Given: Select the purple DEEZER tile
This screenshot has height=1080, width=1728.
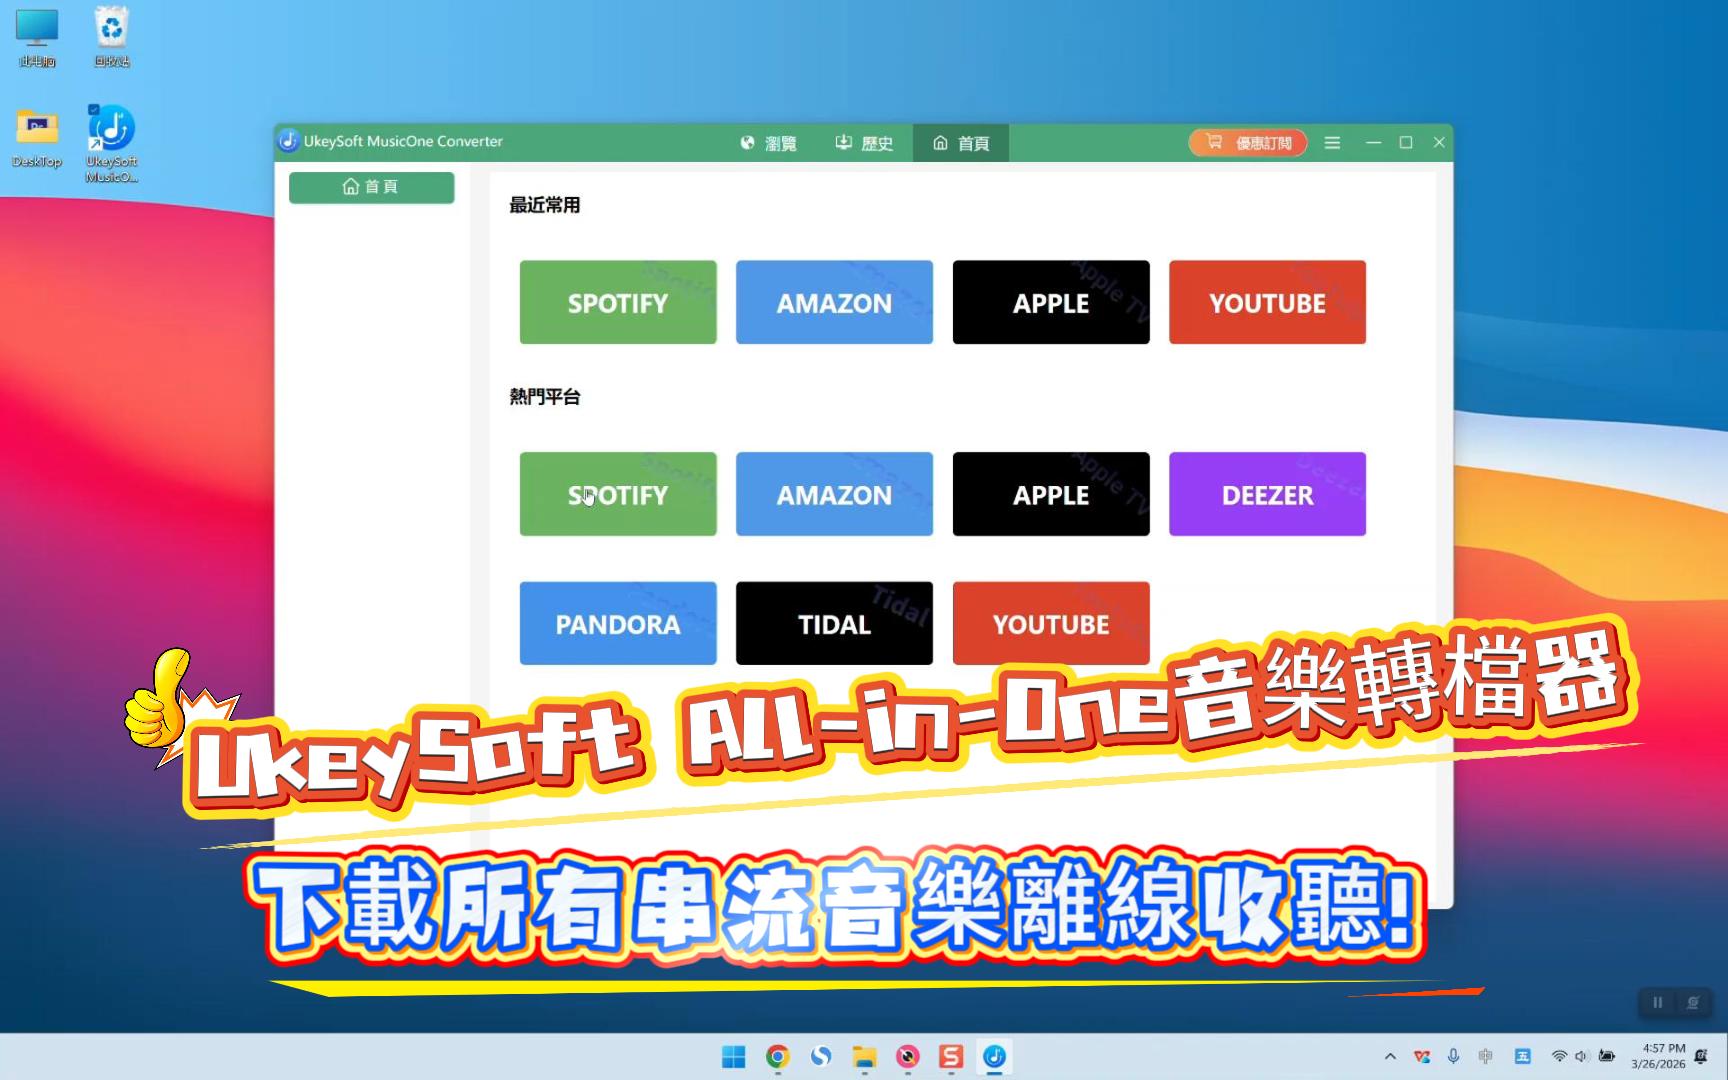Looking at the screenshot, I should [1267, 494].
